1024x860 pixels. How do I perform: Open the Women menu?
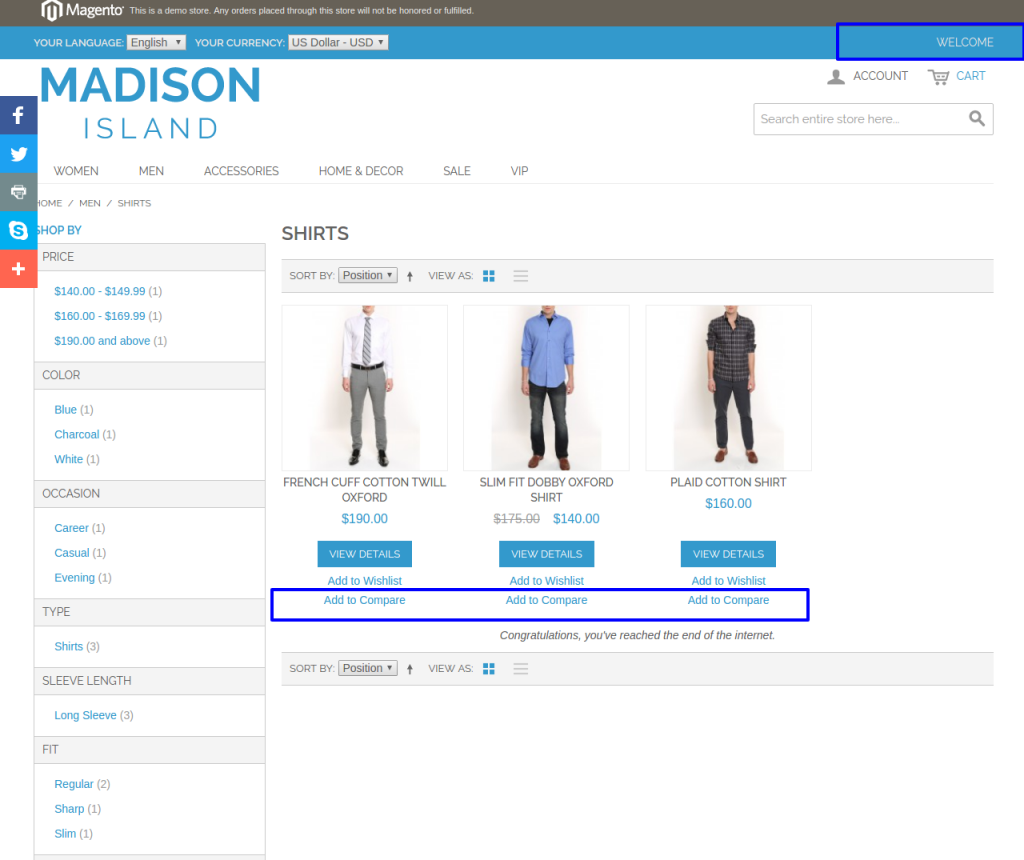pos(76,171)
